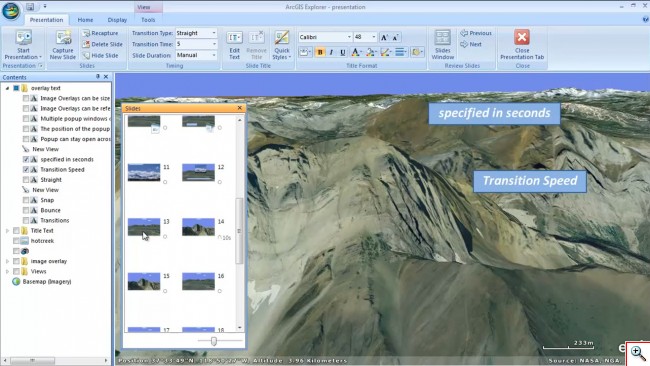Toggle bold title formatting
The width and height of the screenshot is (650, 366).
320,52
